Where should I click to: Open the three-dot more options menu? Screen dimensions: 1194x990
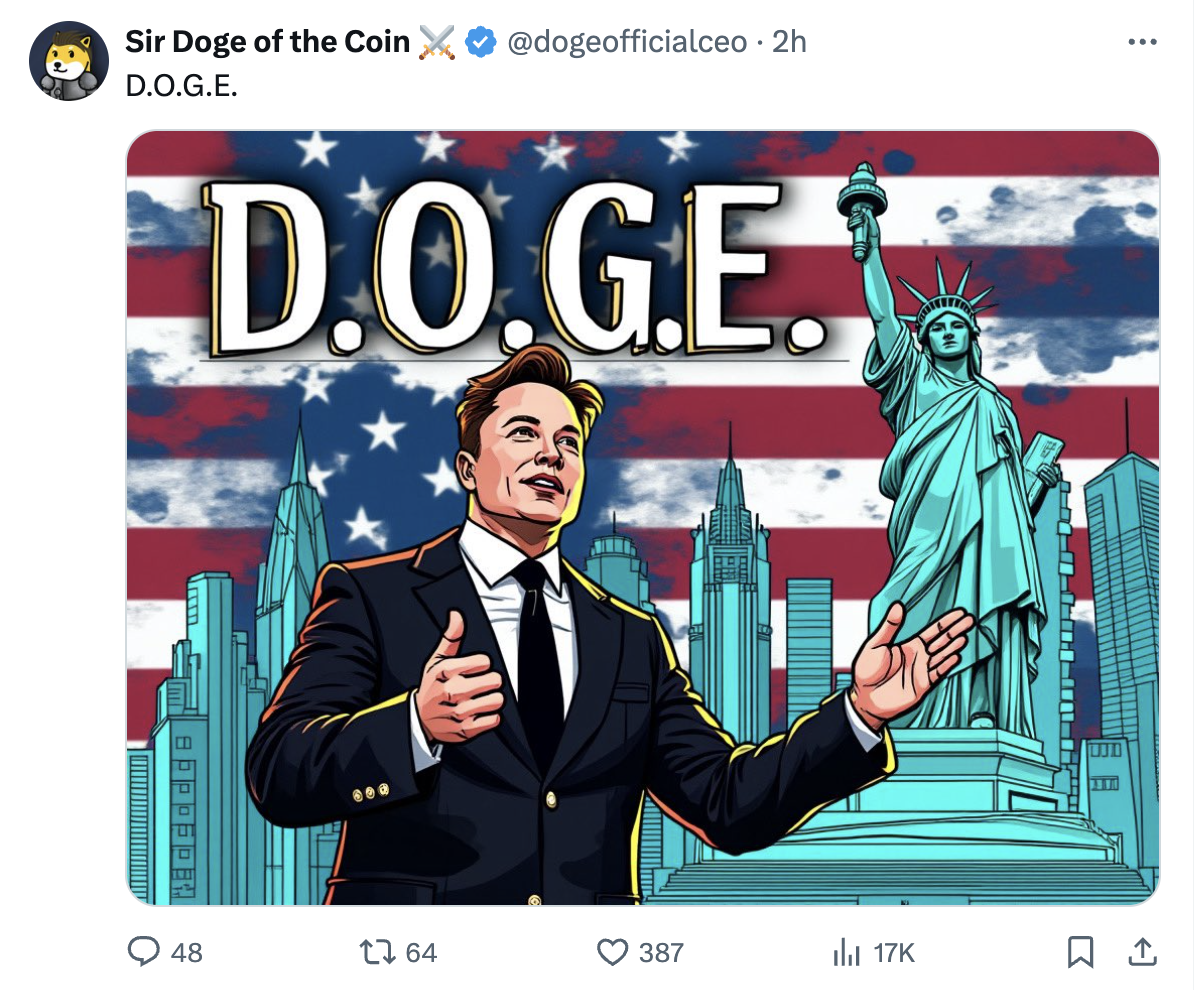click(x=1141, y=42)
